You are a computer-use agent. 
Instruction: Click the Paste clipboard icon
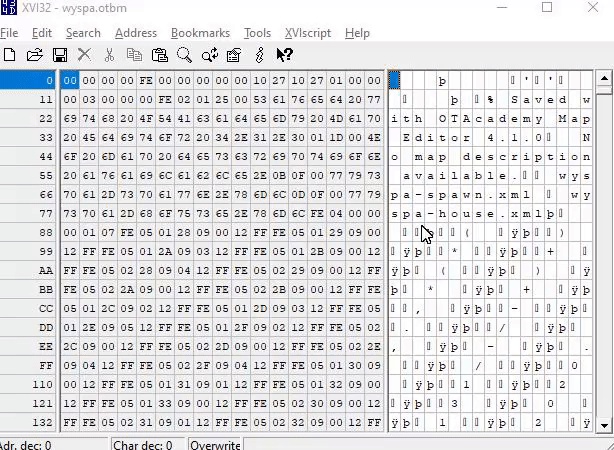pyautogui.click(x=159, y=55)
